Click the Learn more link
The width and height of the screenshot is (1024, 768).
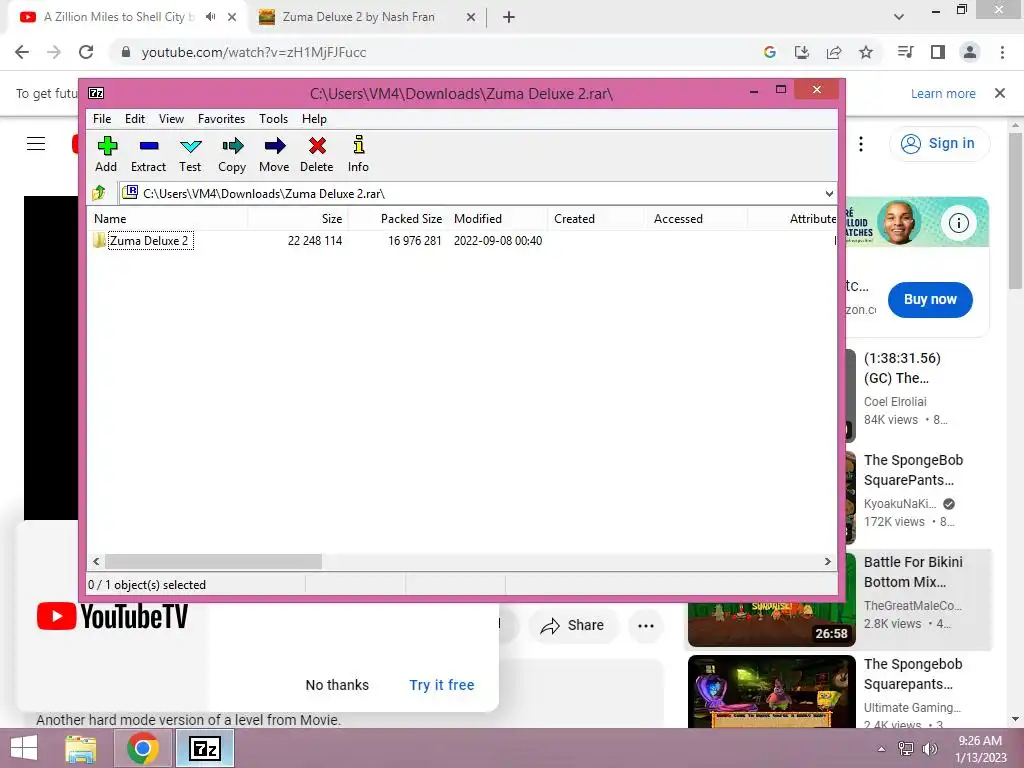[x=943, y=93]
